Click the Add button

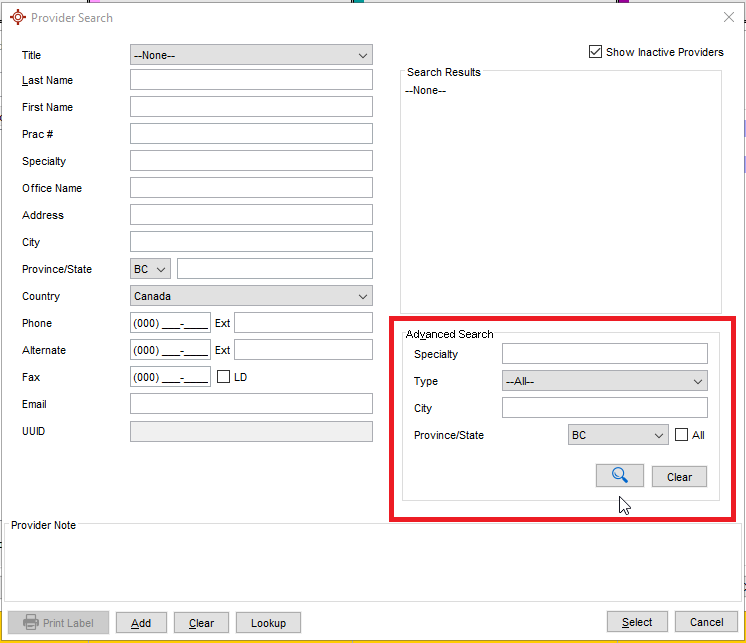click(x=141, y=623)
